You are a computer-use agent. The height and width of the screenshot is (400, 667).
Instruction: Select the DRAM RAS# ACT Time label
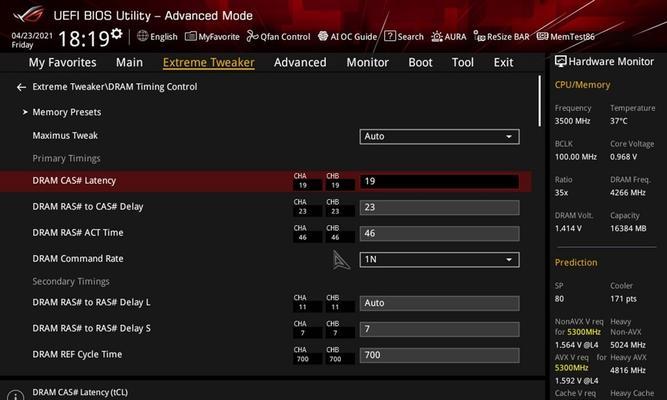[x=78, y=232]
